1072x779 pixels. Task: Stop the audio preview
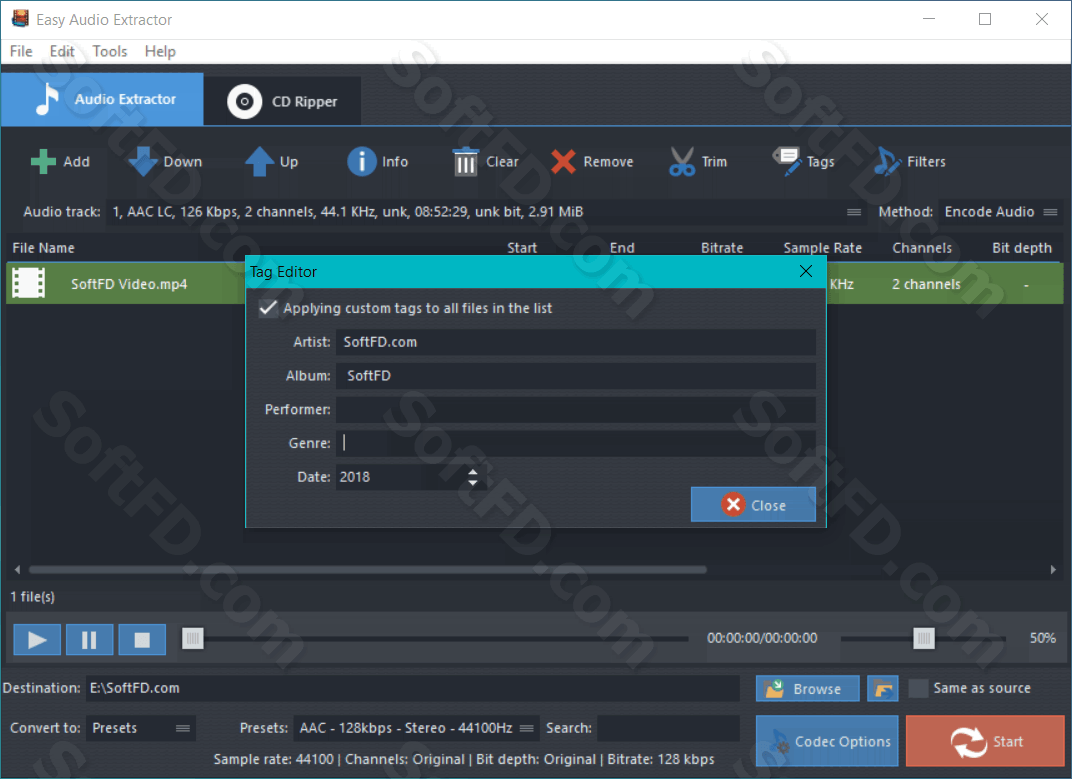[142, 639]
